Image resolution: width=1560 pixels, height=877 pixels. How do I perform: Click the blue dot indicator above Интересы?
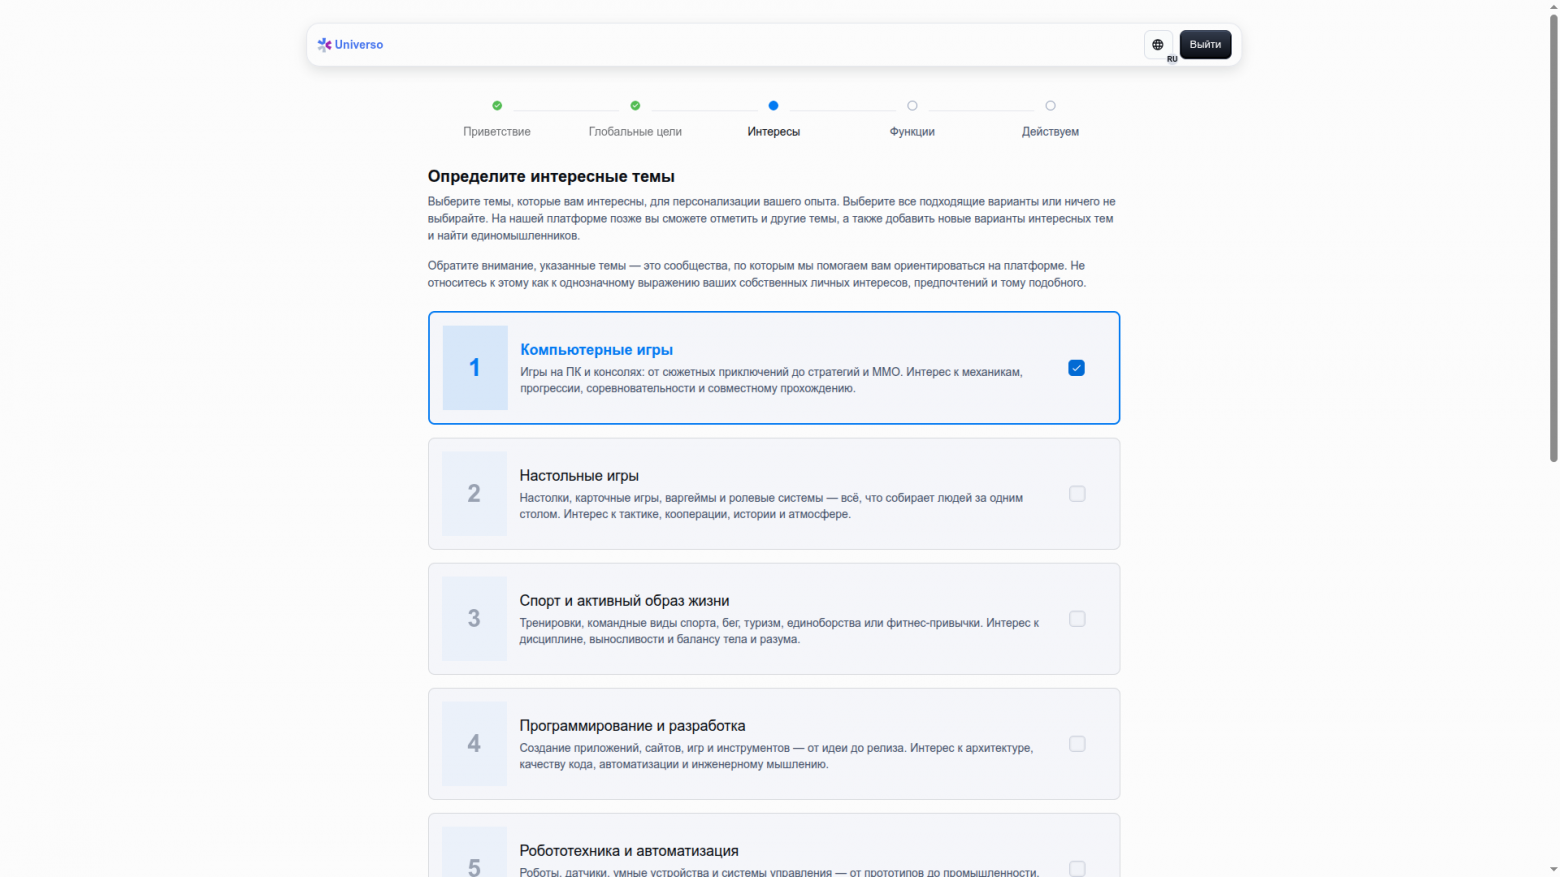(773, 105)
